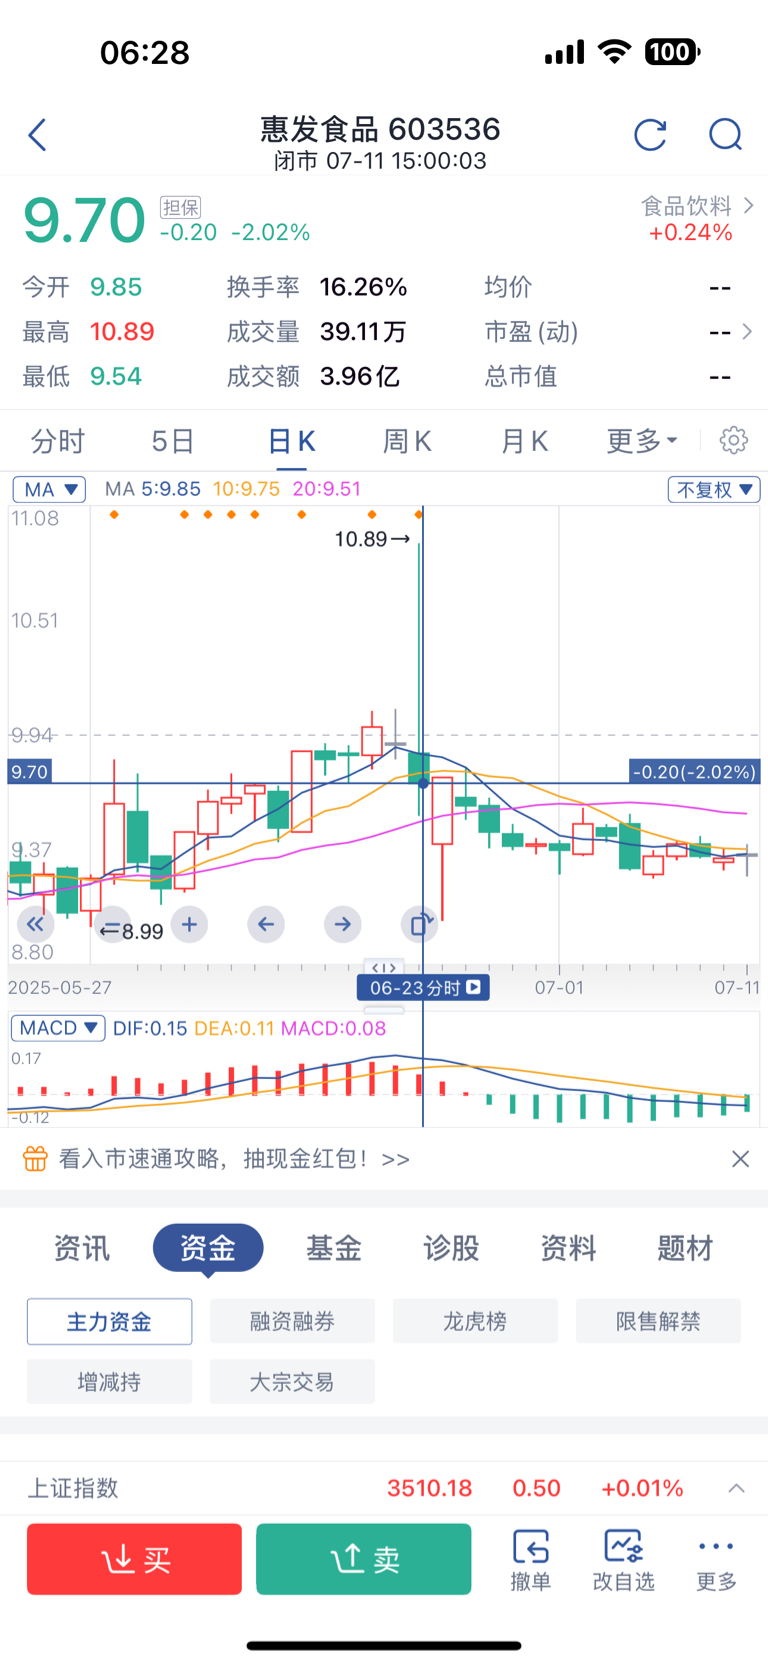Tap the -0.20(-2.02%) change label on chart

(694, 772)
